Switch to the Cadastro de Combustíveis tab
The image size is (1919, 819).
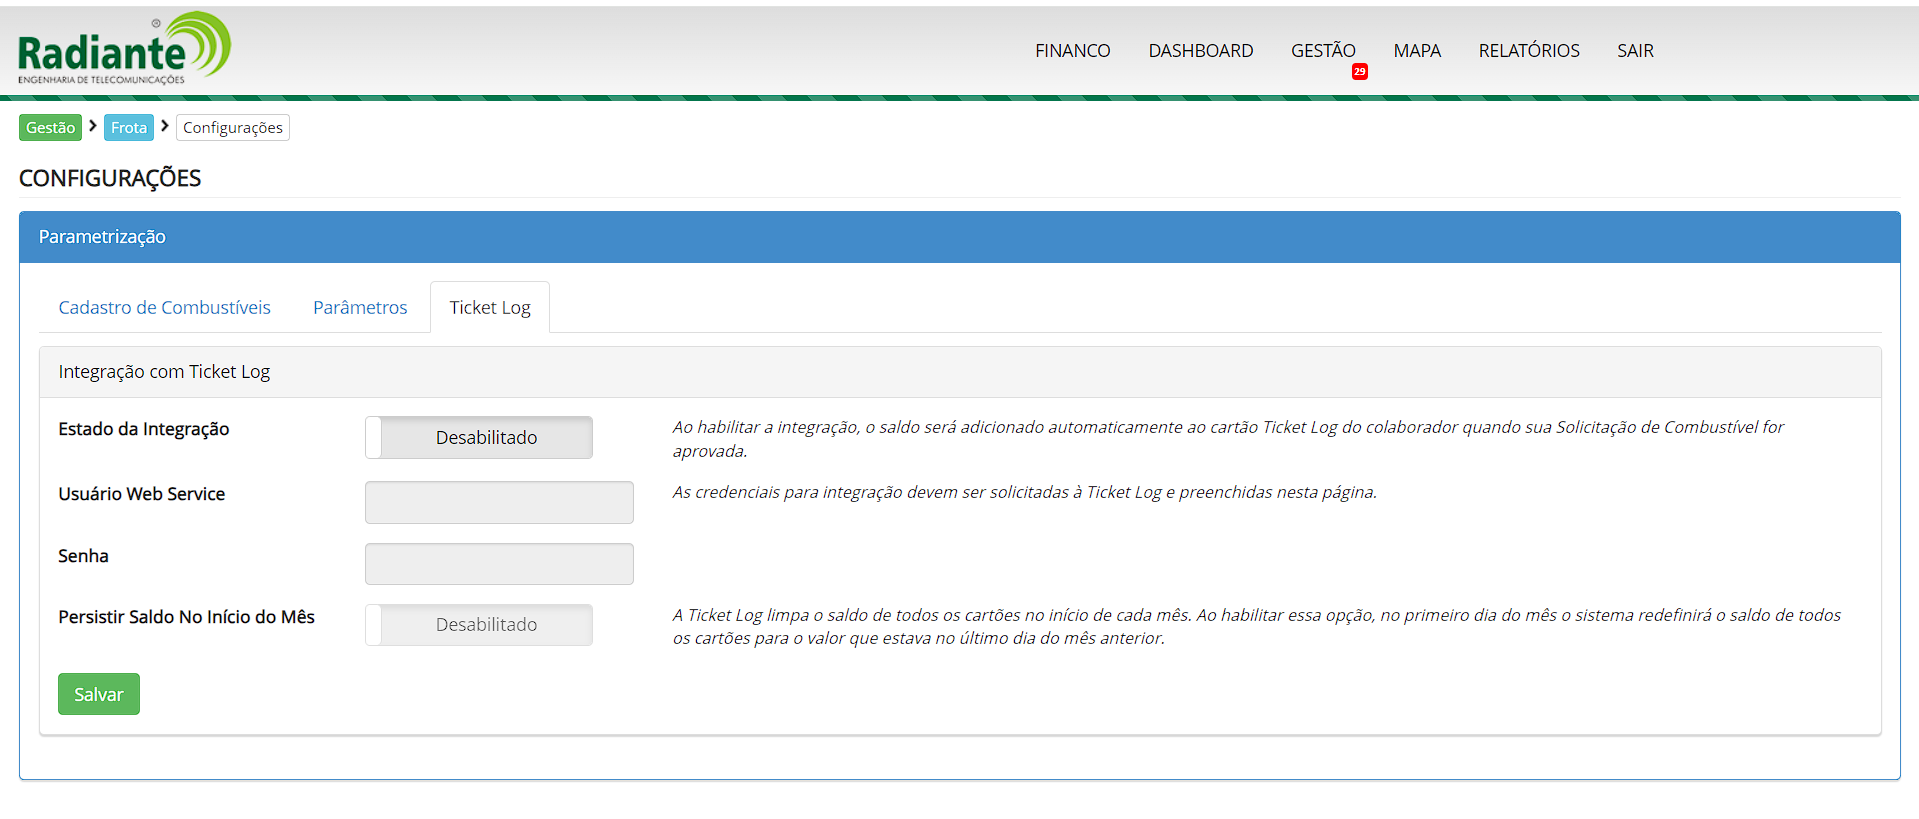(x=164, y=308)
